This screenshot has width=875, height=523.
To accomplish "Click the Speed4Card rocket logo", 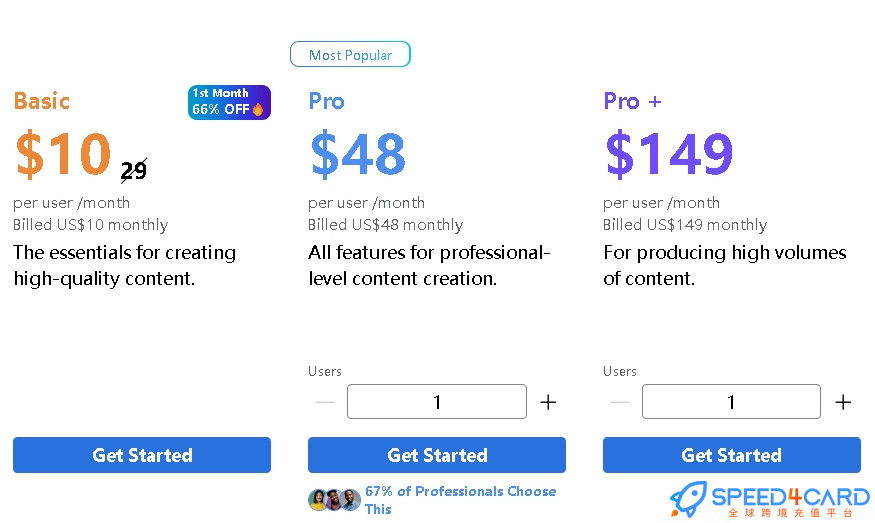I will tap(689, 499).
